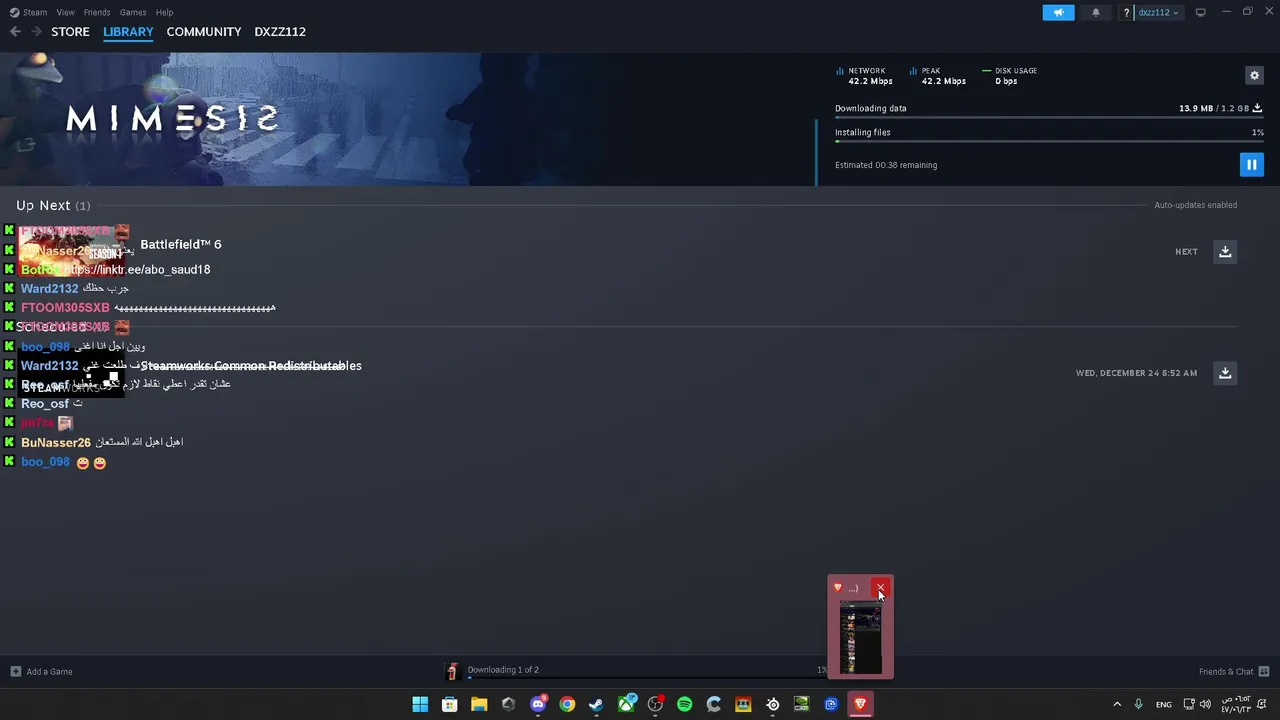The image size is (1280, 720).
Task: Open the taskbar clock and date
Action: coord(1235,704)
